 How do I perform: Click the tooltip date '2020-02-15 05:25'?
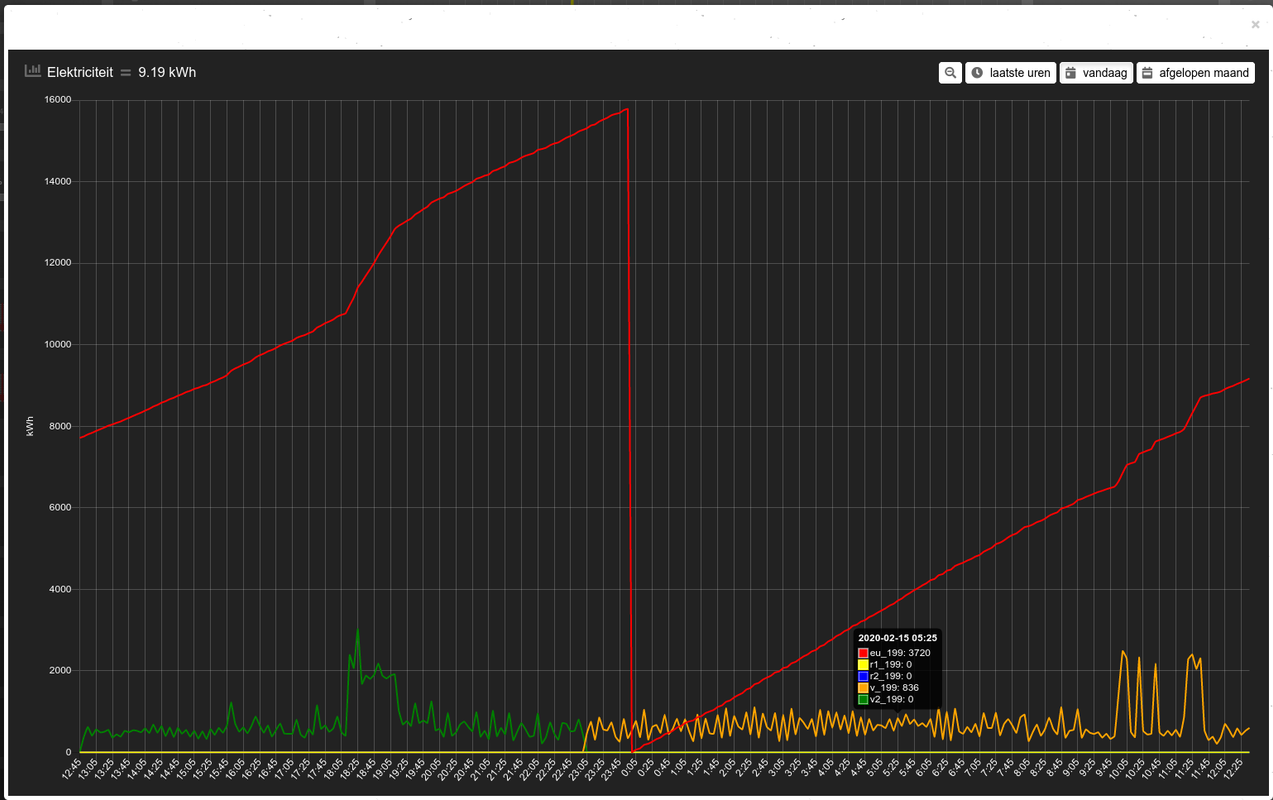pos(898,638)
